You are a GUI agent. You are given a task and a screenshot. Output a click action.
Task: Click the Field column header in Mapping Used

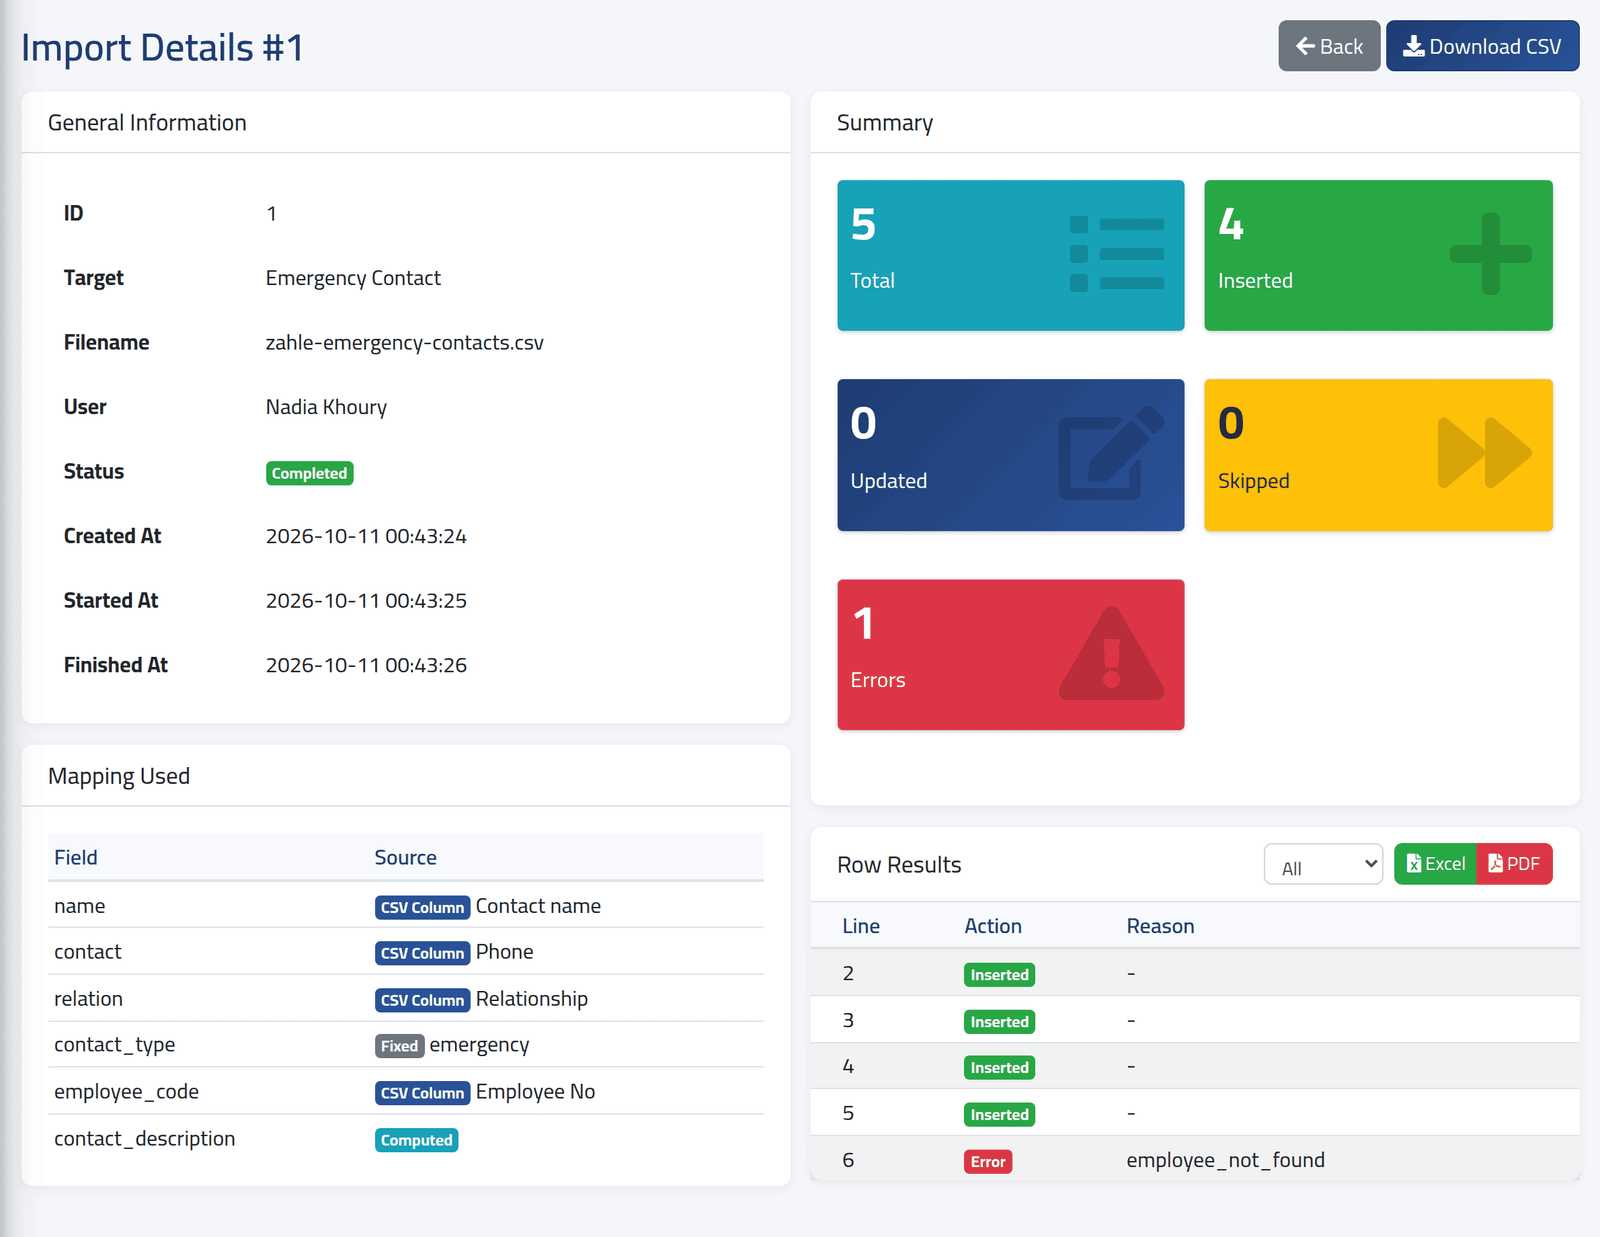(x=76, y=857)
